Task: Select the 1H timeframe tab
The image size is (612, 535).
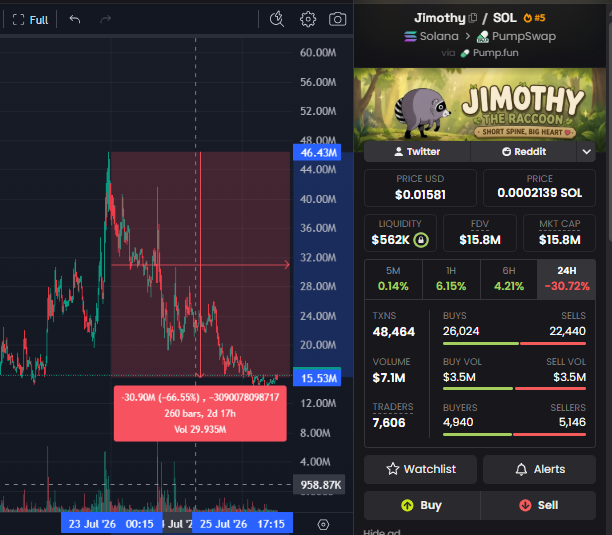Action: click(x=451, y=280)
